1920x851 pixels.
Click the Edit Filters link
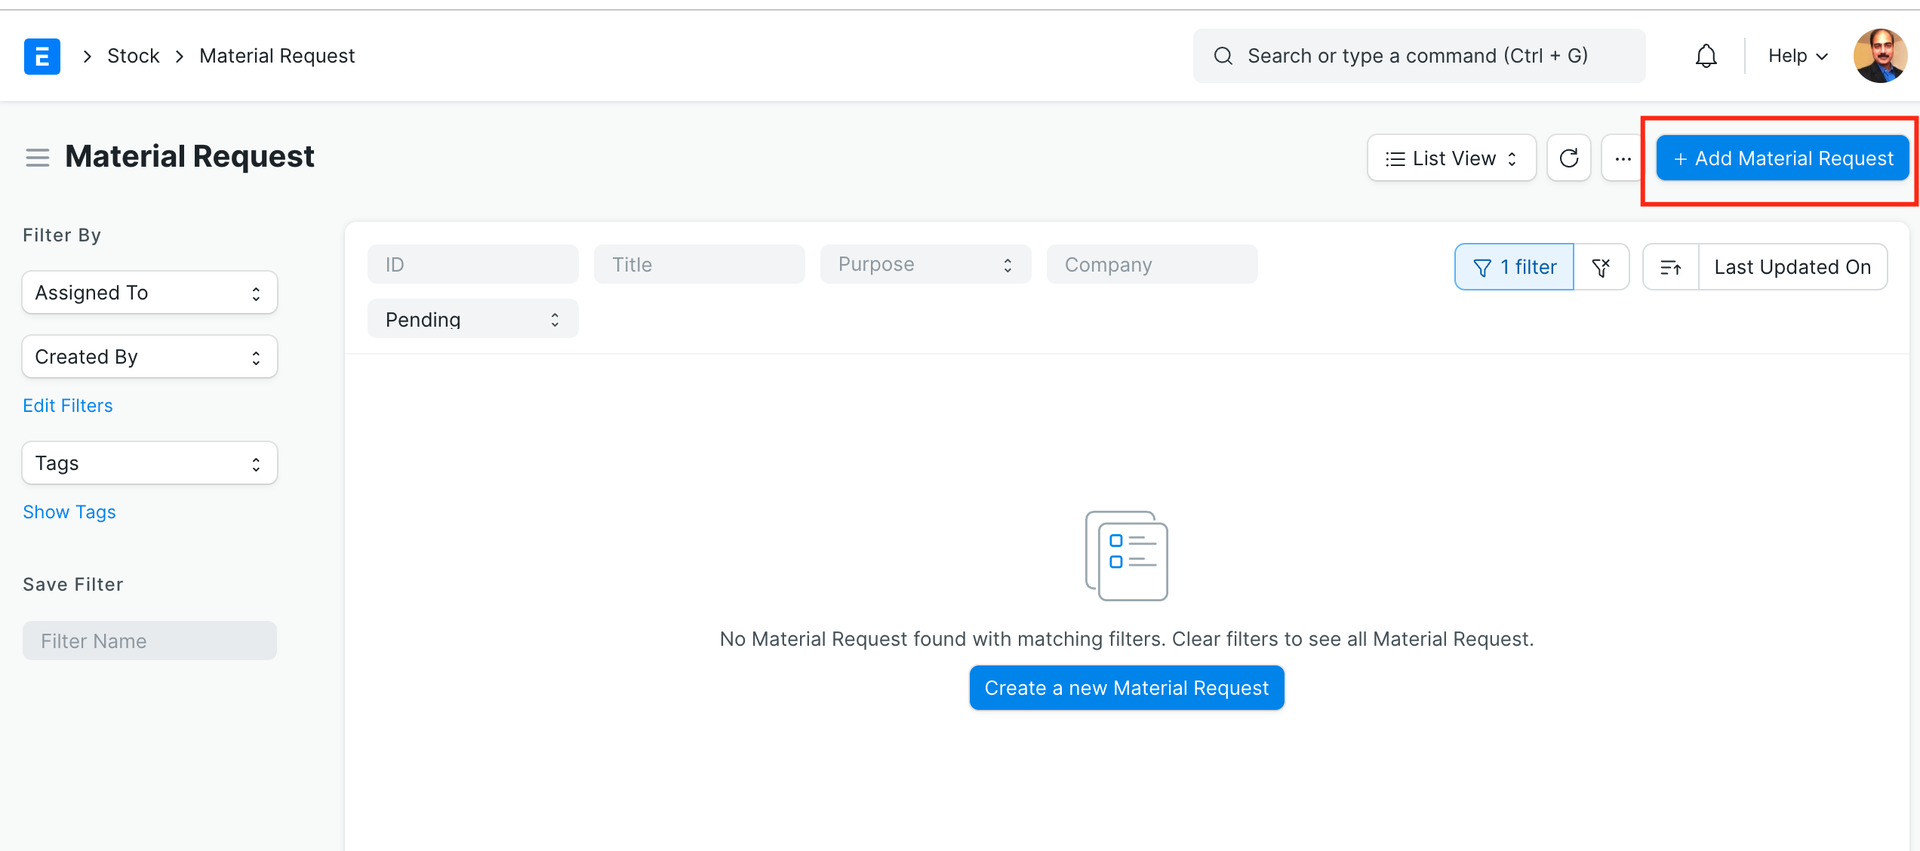click(x=68, y=406)
